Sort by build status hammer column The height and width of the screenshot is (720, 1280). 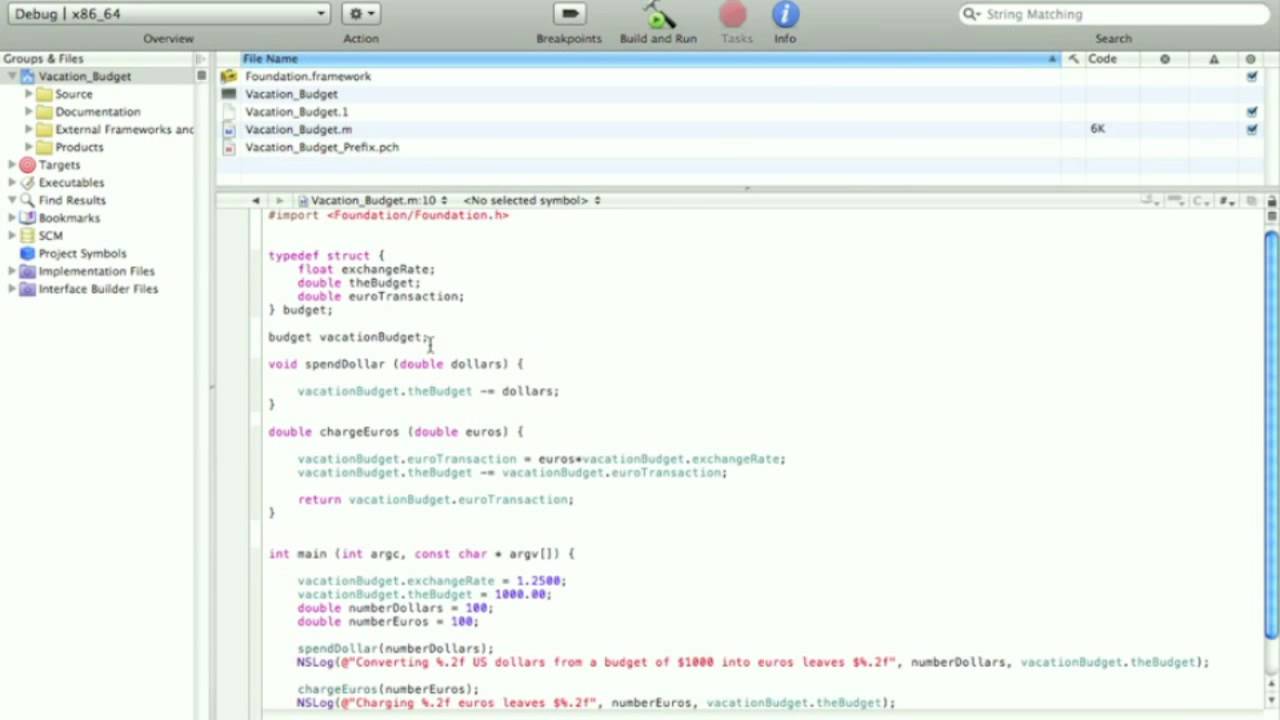coord(1073,59)
